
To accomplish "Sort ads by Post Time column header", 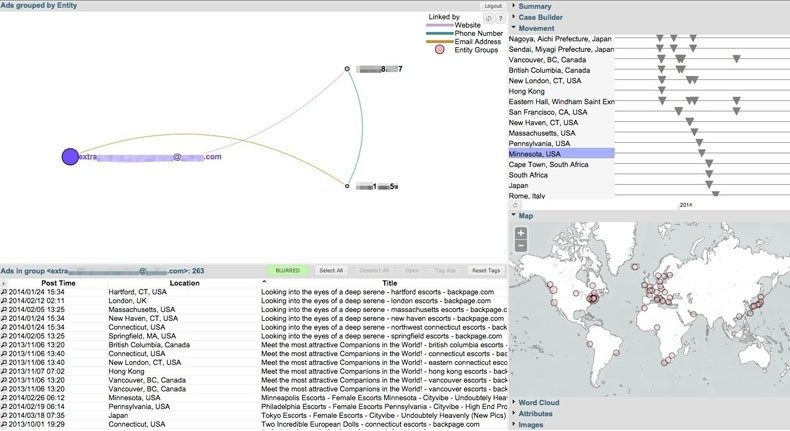I will [x=58, y=283].
